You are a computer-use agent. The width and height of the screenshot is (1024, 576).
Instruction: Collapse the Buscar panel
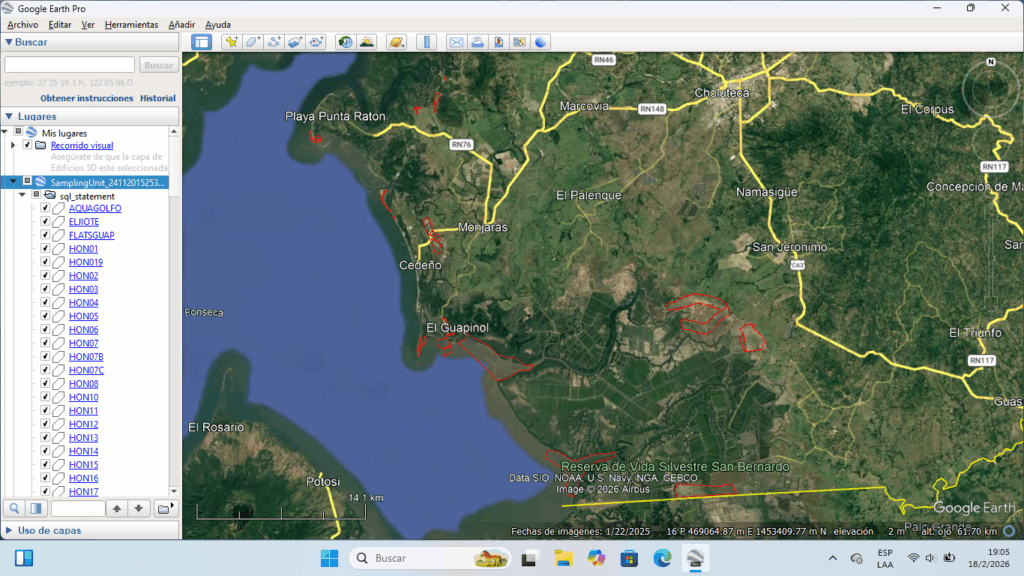tap(9, 42)
